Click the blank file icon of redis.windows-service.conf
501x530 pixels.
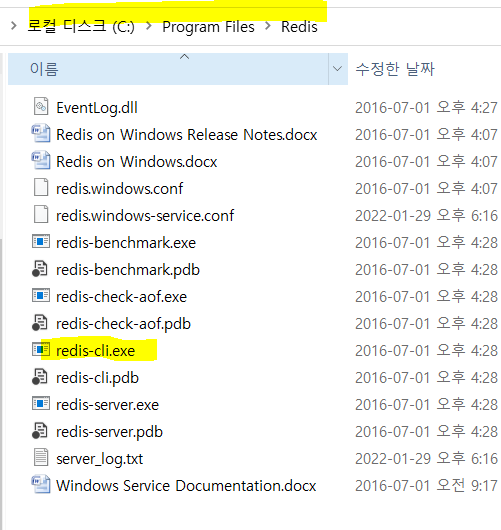tap(41, 214)
